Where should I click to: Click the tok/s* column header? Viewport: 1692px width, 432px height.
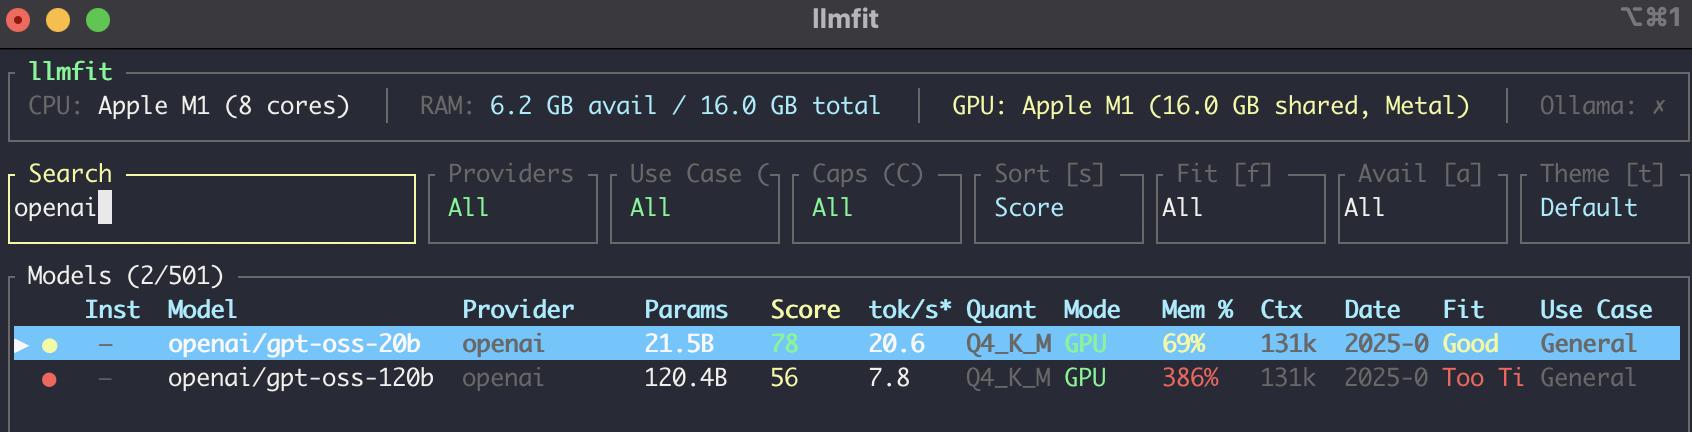[x=909, y=310]
